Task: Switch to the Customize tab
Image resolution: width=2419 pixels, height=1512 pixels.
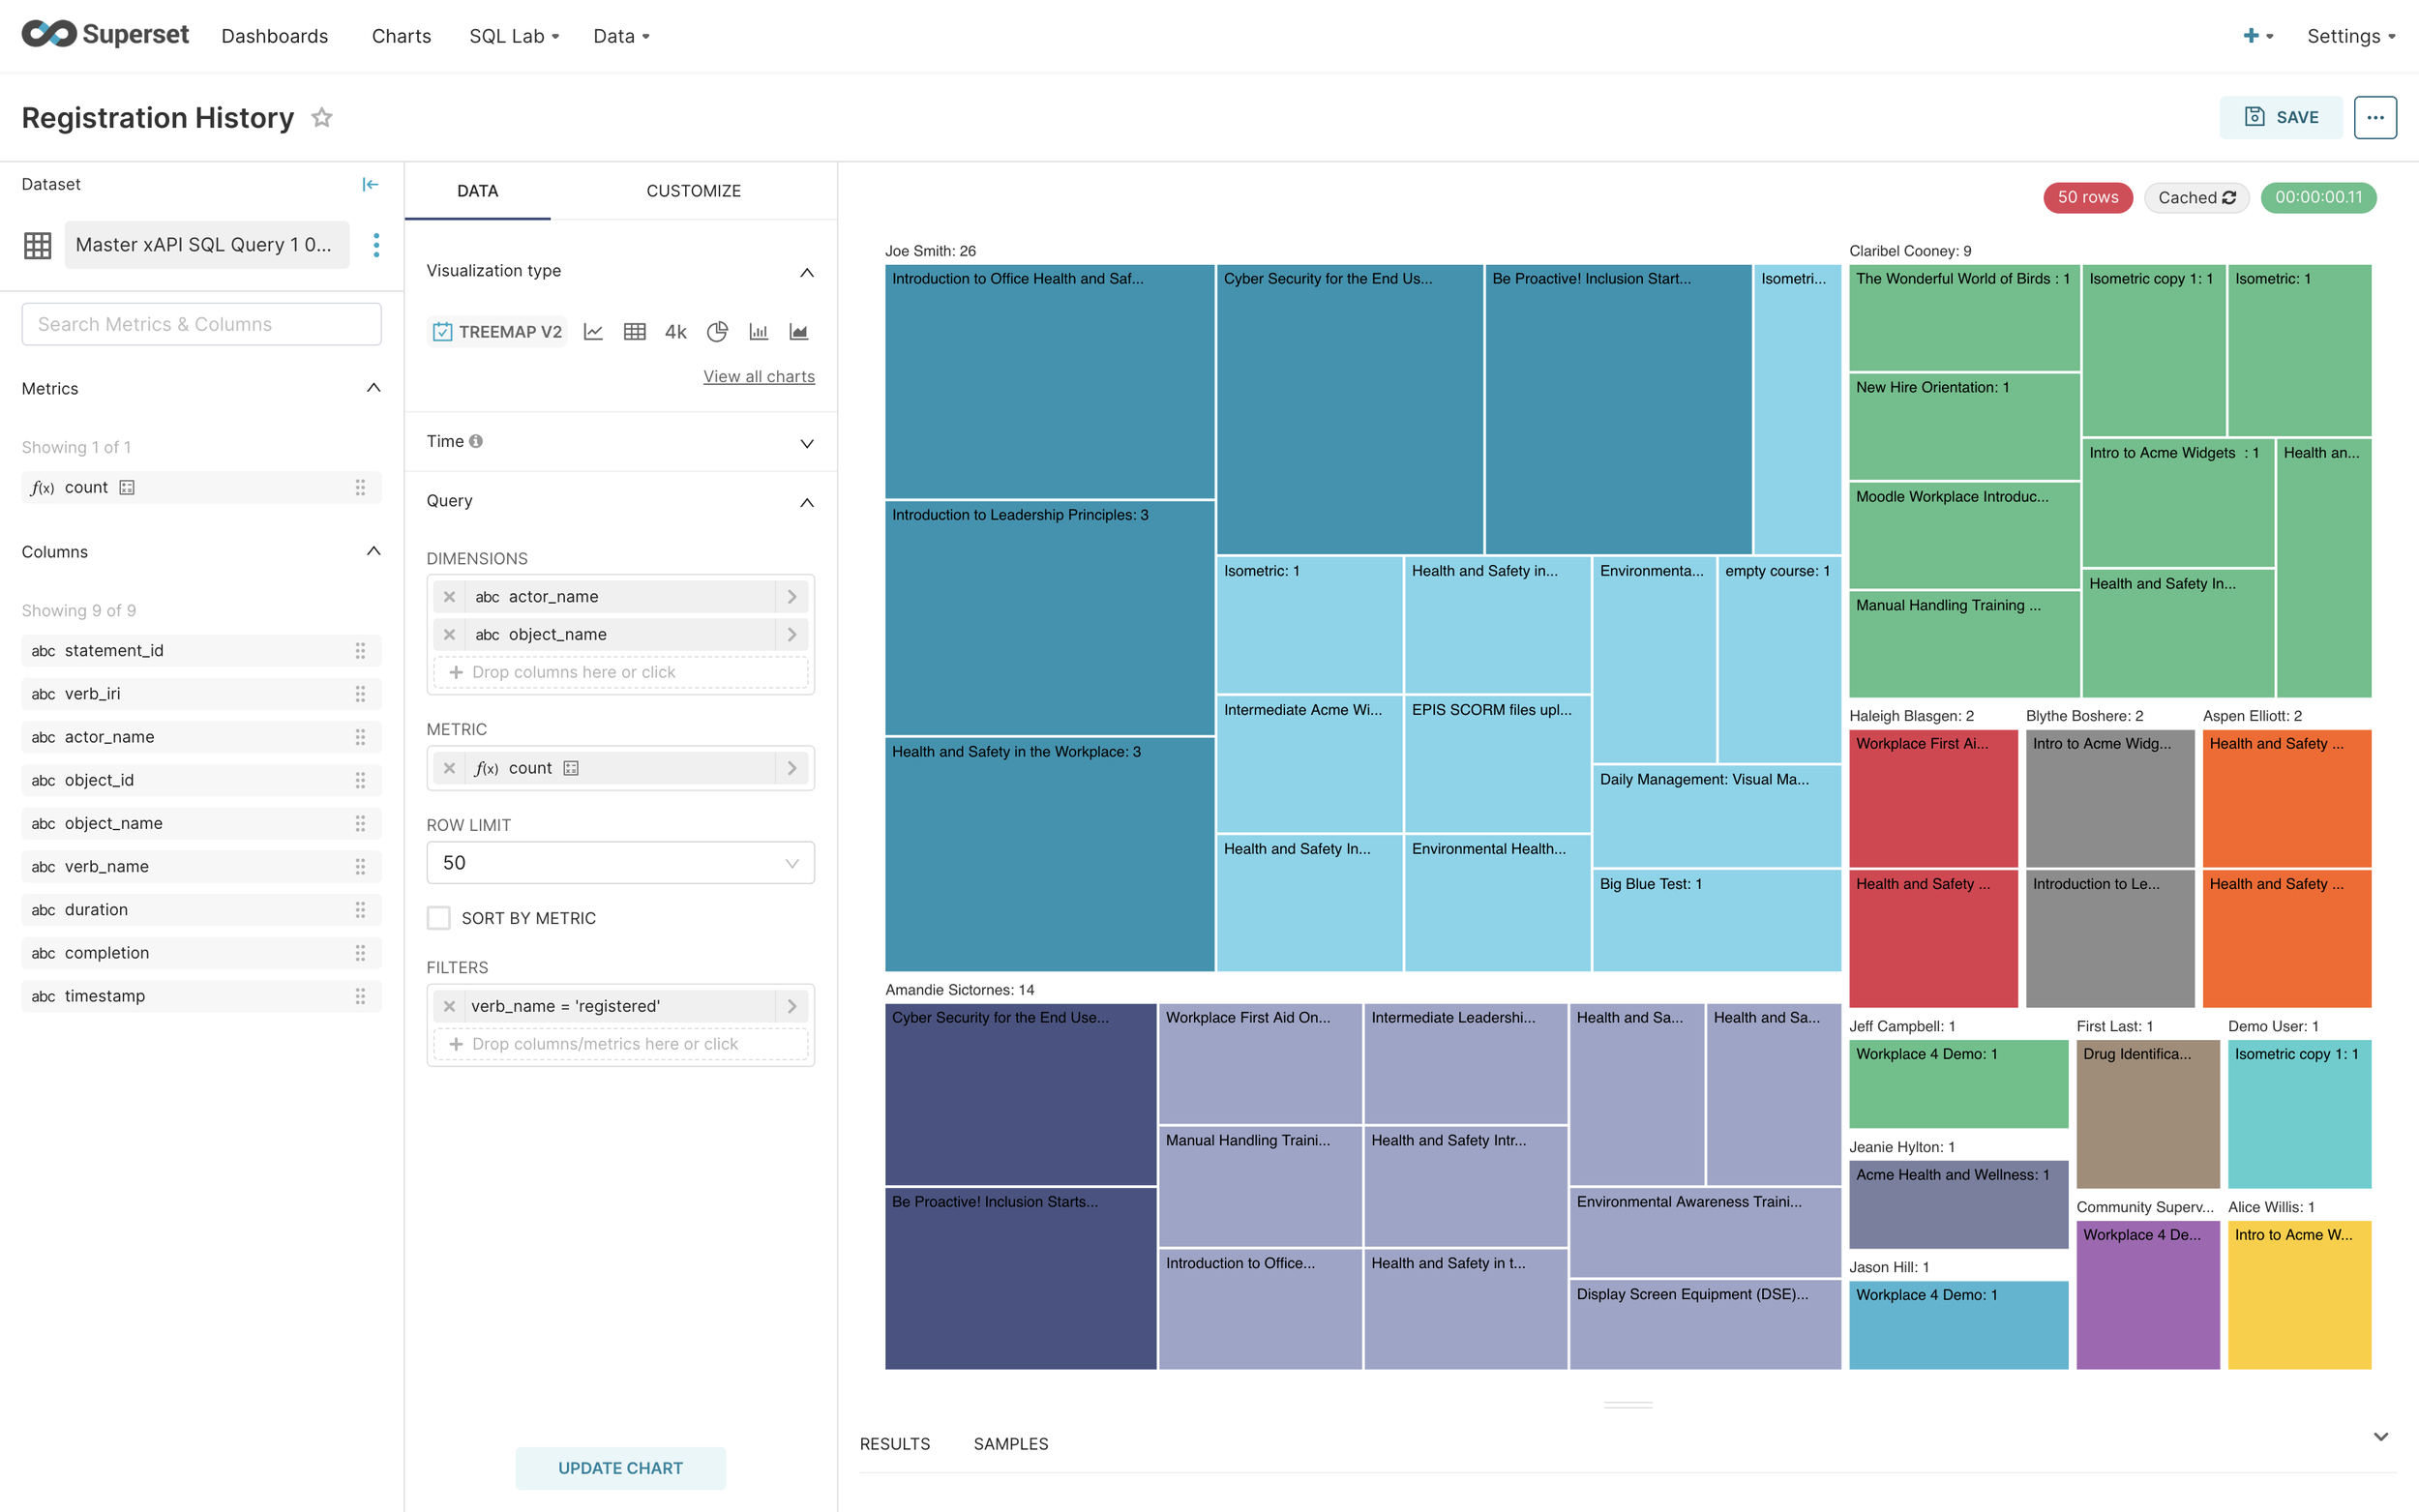Action: coord(693,191)
